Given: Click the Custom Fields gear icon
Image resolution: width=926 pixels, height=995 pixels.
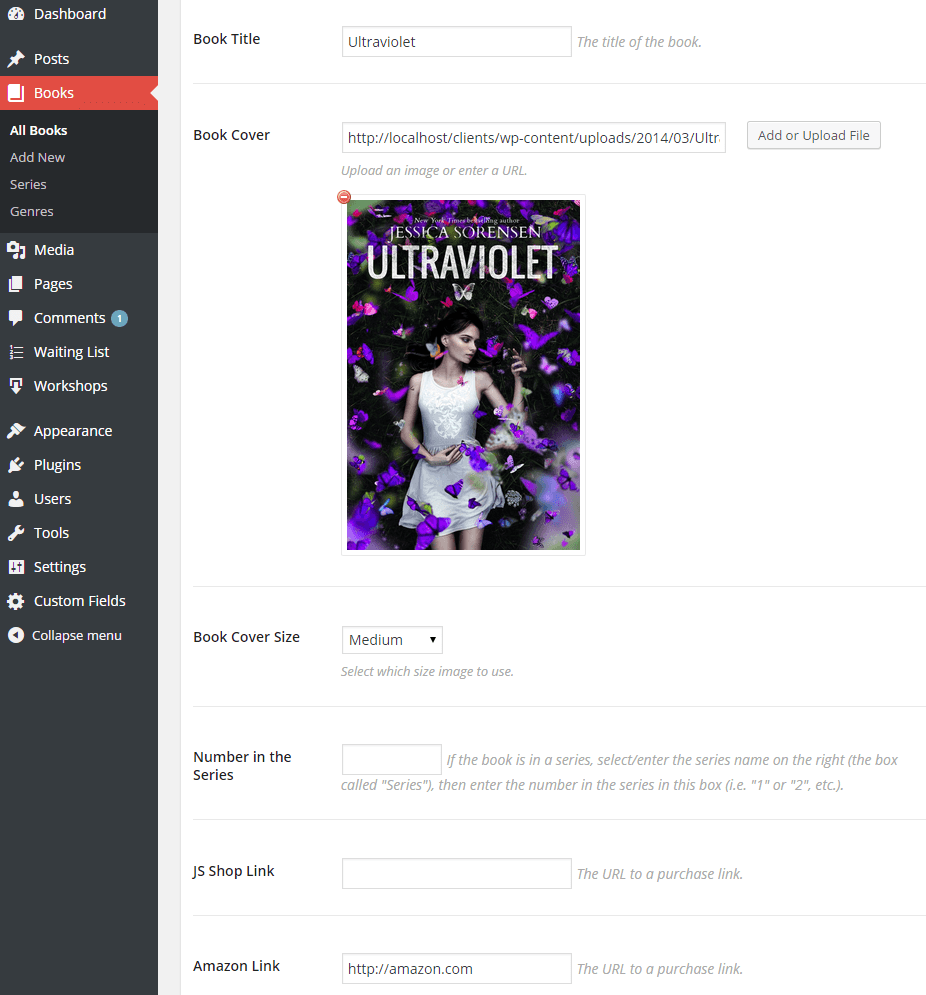Looking at the screenshot, I should click(16, 601).
